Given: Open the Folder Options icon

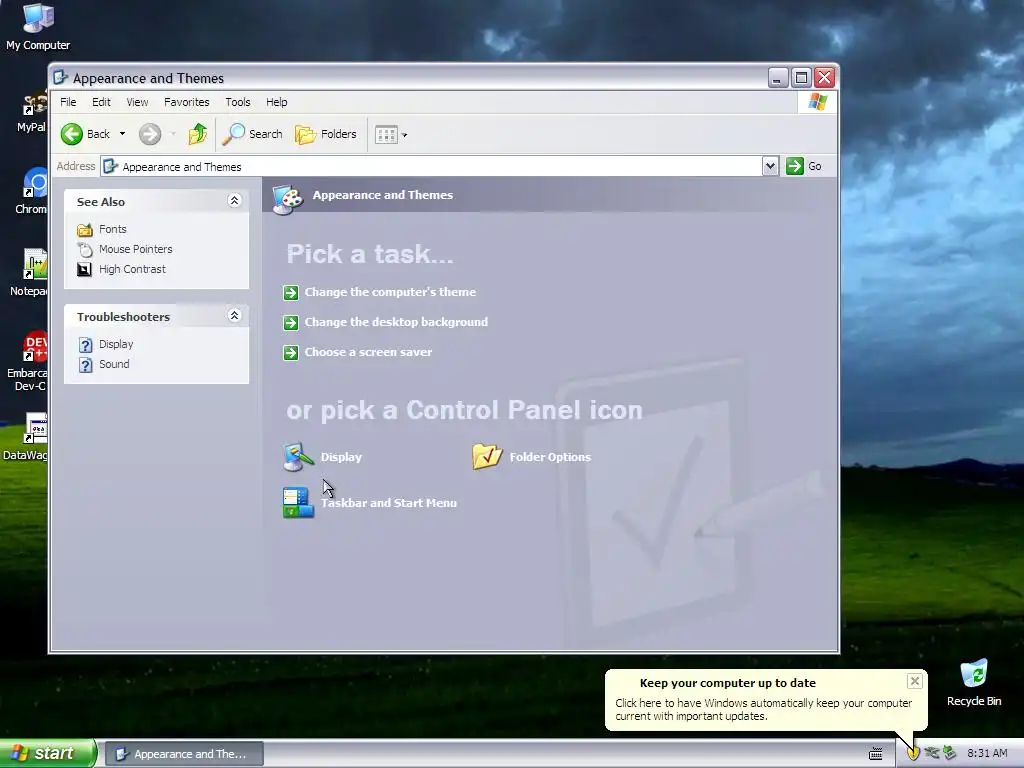Looking at the screenshot, I should point(487,456).
